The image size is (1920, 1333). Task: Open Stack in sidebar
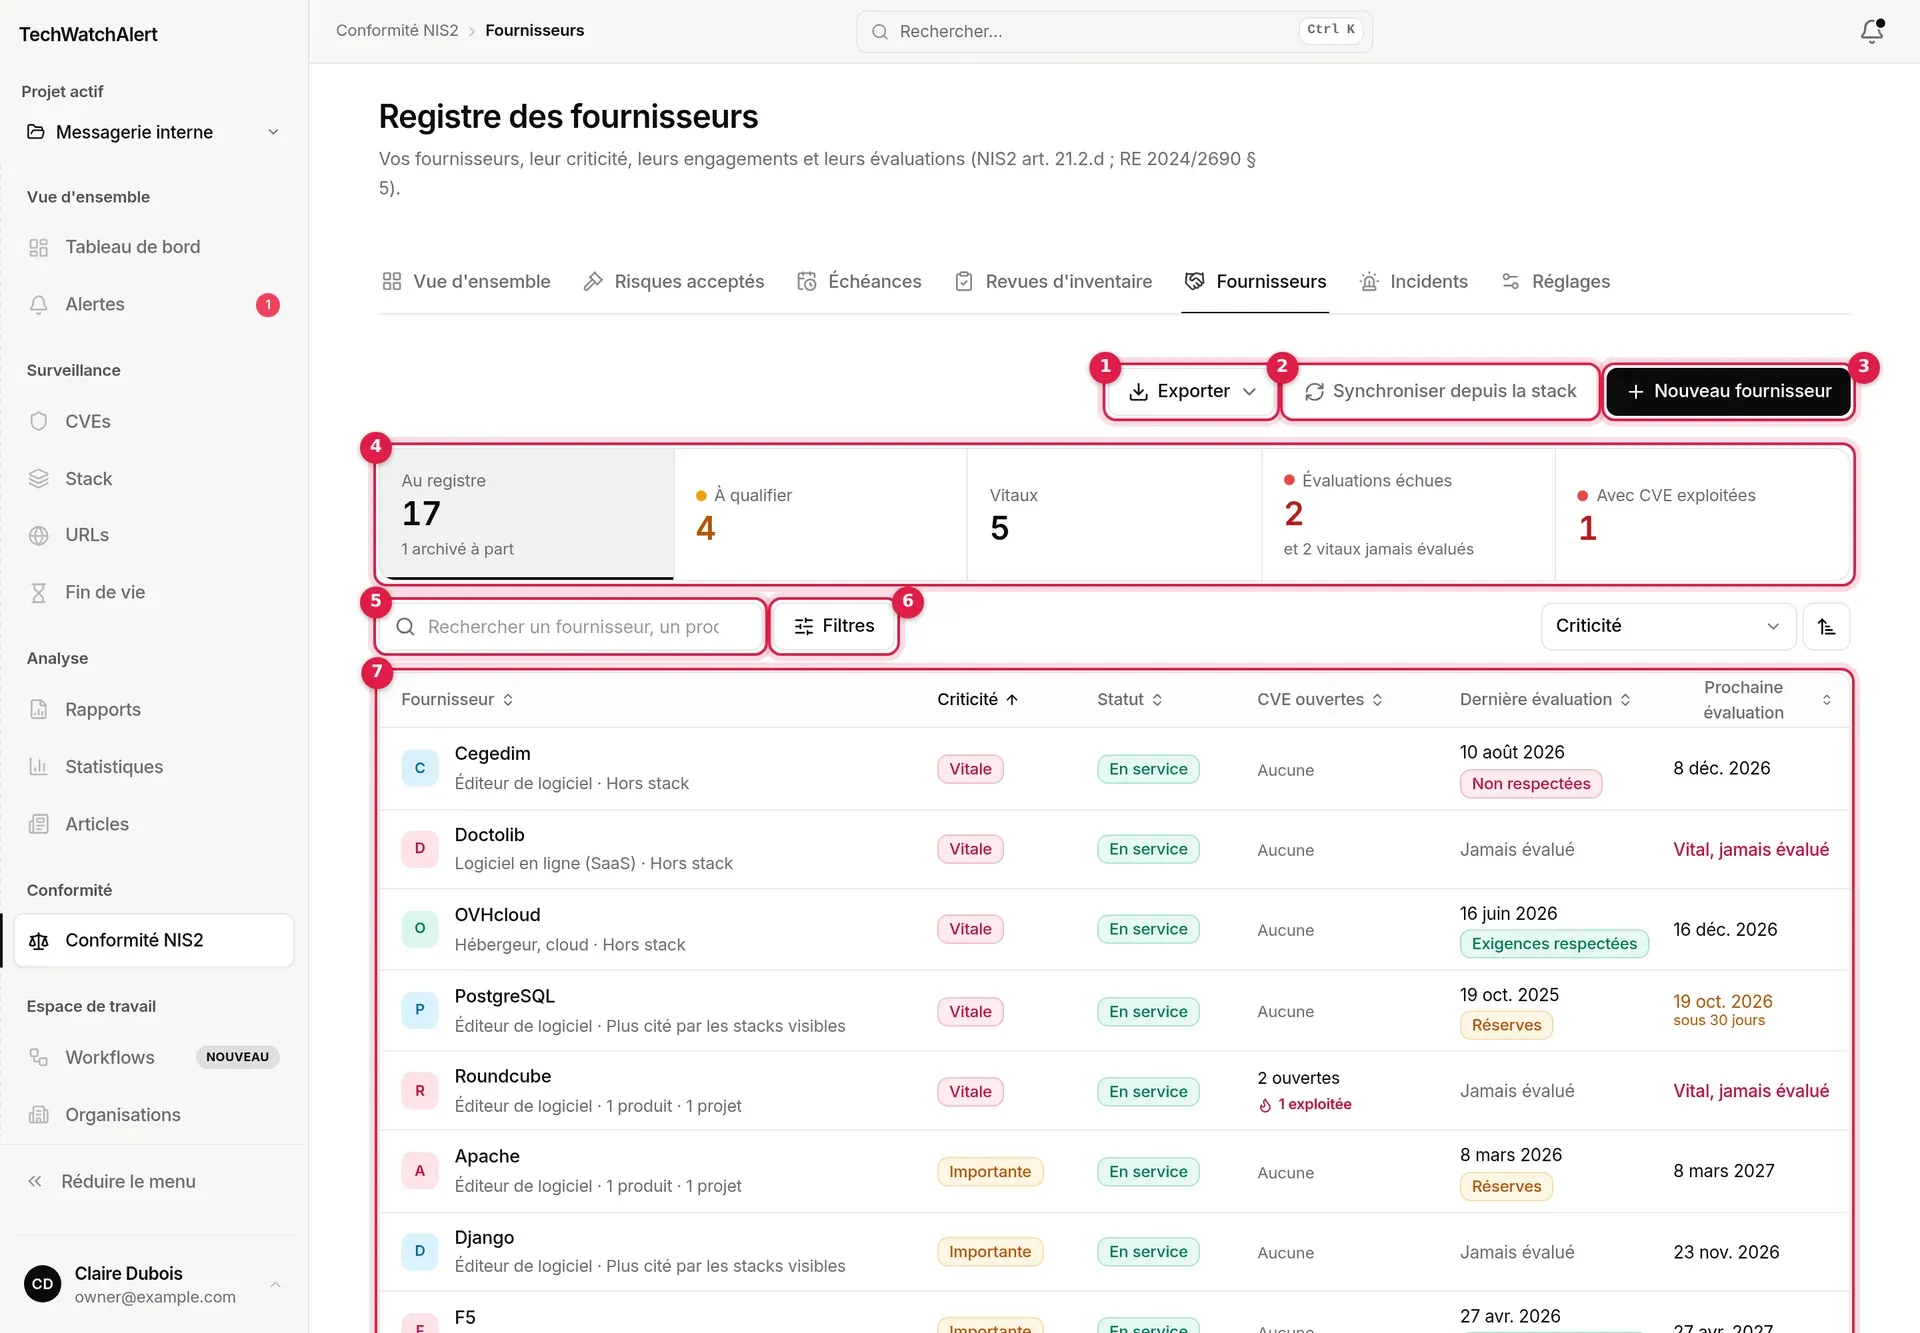tap(152, 479)
